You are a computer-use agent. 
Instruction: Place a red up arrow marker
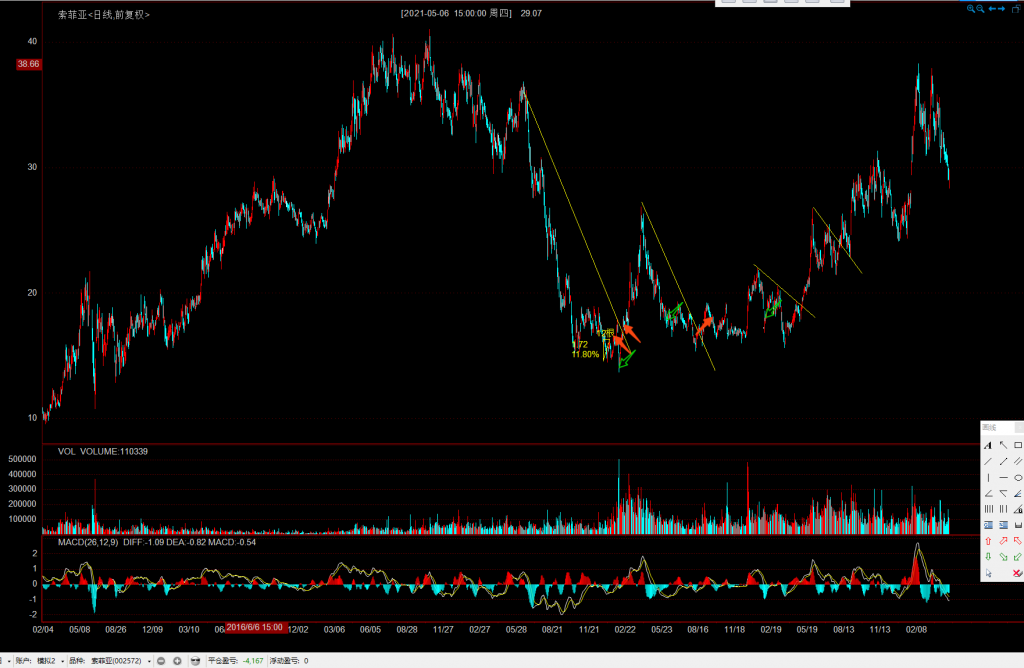[988, 541]
